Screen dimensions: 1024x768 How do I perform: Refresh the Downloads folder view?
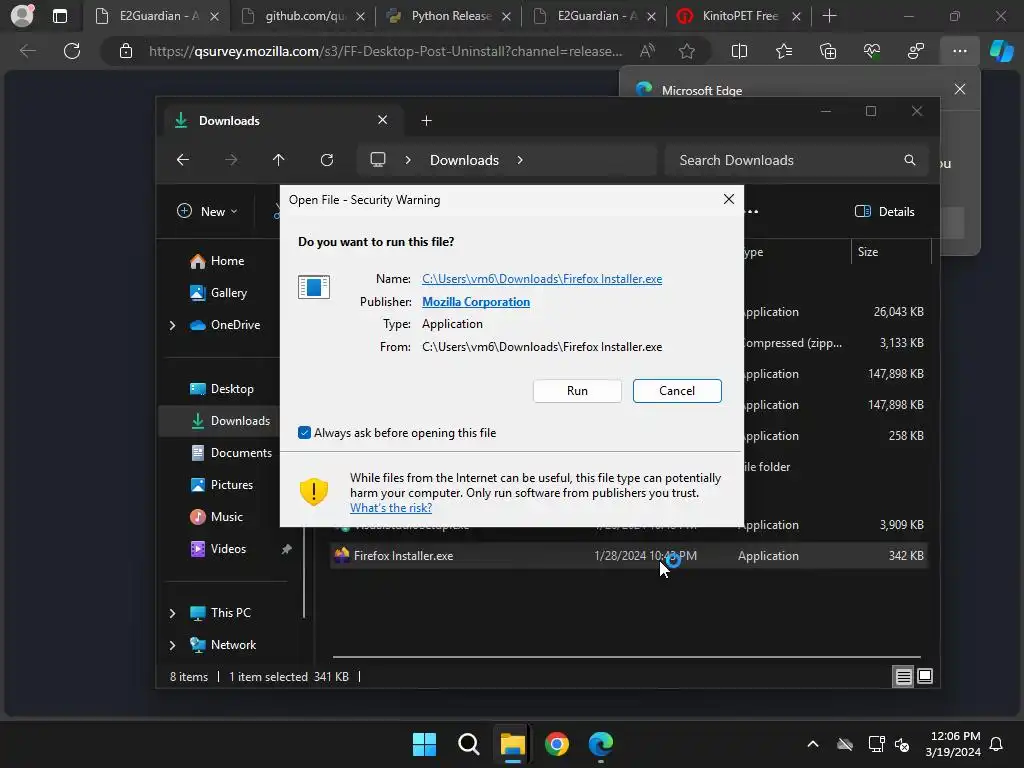coord(327,160)
